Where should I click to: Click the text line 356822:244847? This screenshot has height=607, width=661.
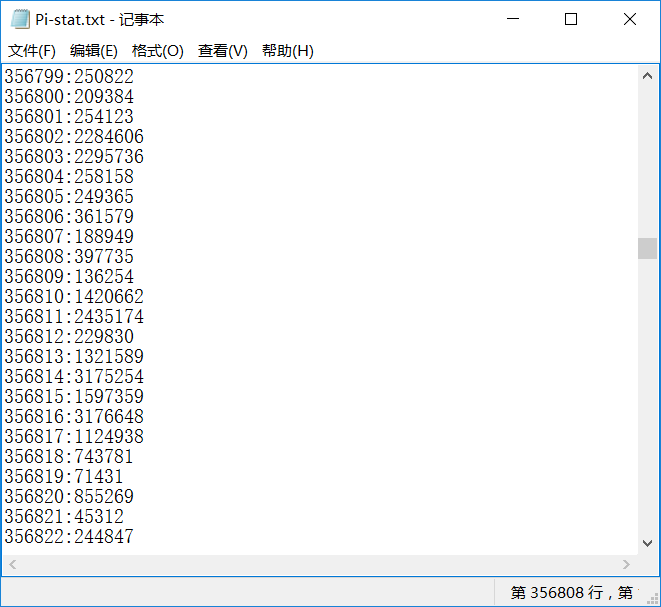[69, 537]
